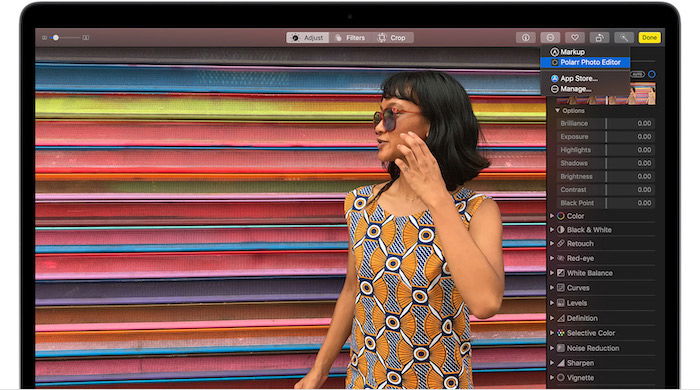Expand the Black & White section arrow

(552, 230)
